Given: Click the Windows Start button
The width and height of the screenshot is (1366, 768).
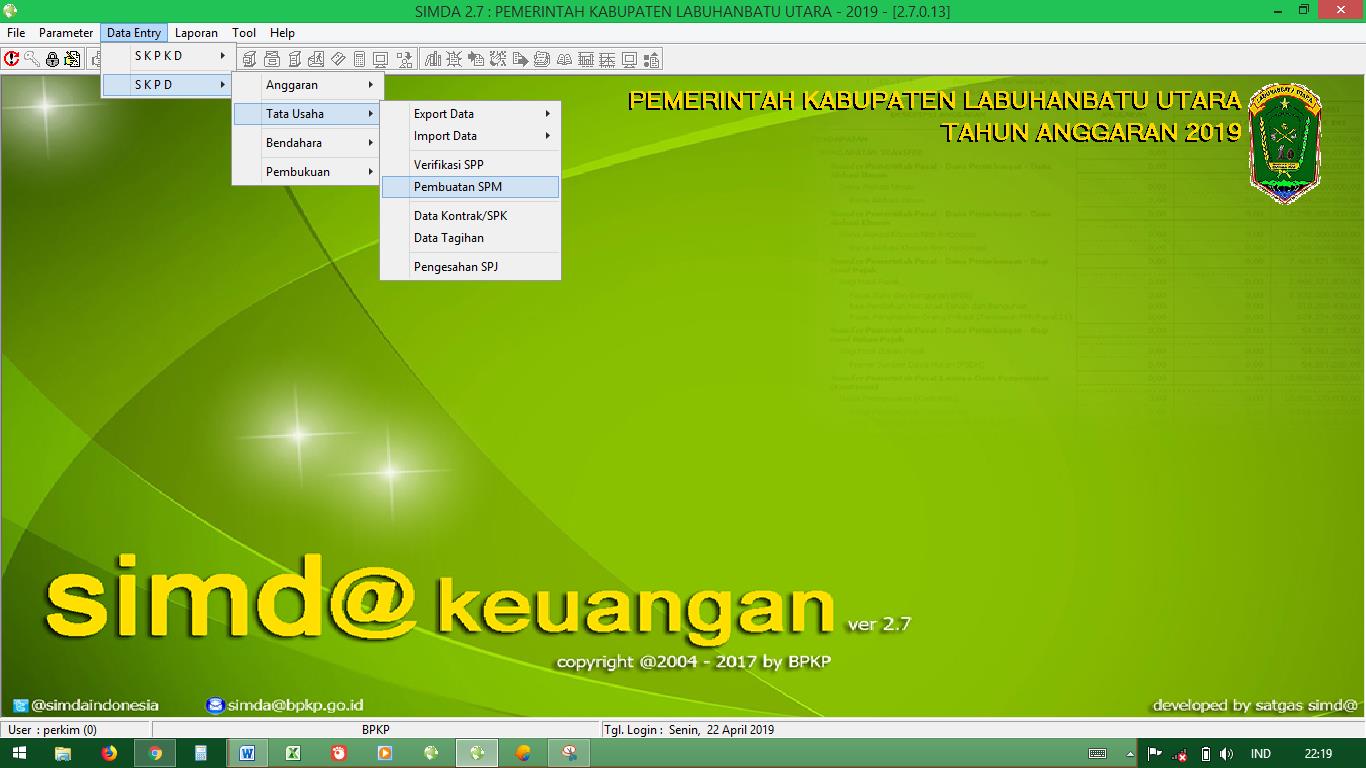Looking at the screenshot, I should pos(17,753).
